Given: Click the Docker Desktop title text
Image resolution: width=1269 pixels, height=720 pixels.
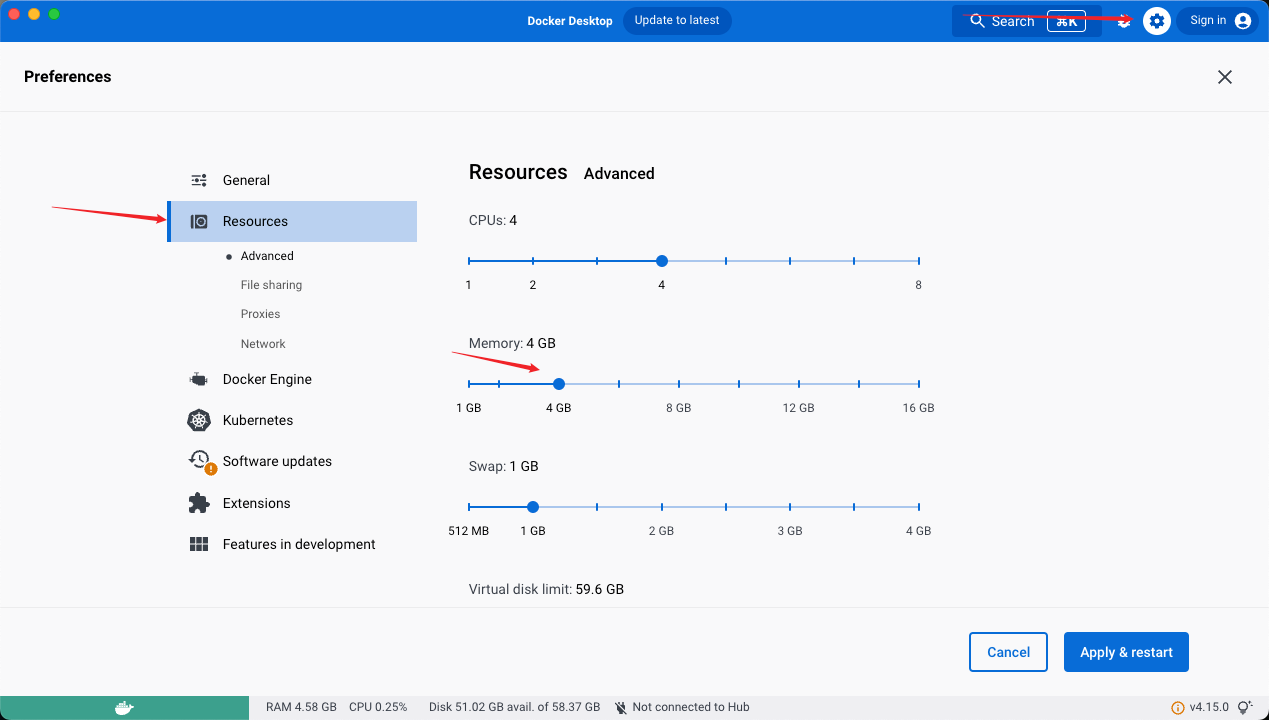Looking at the screenshot, I should click(570, 21).
